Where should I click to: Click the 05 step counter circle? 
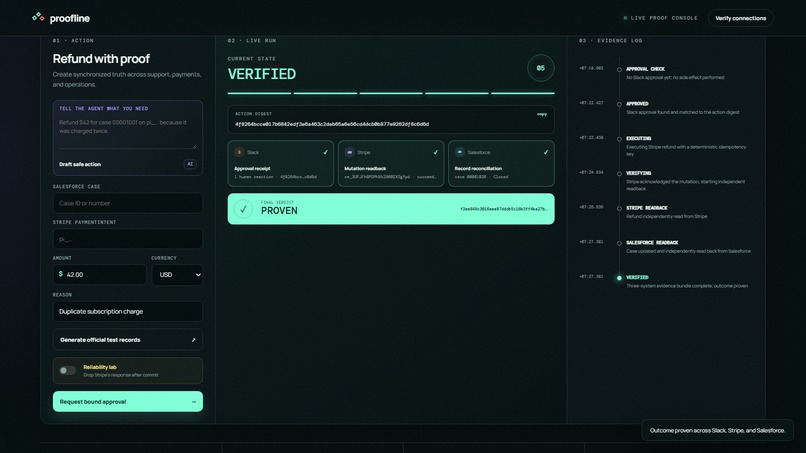click(541, 68)
